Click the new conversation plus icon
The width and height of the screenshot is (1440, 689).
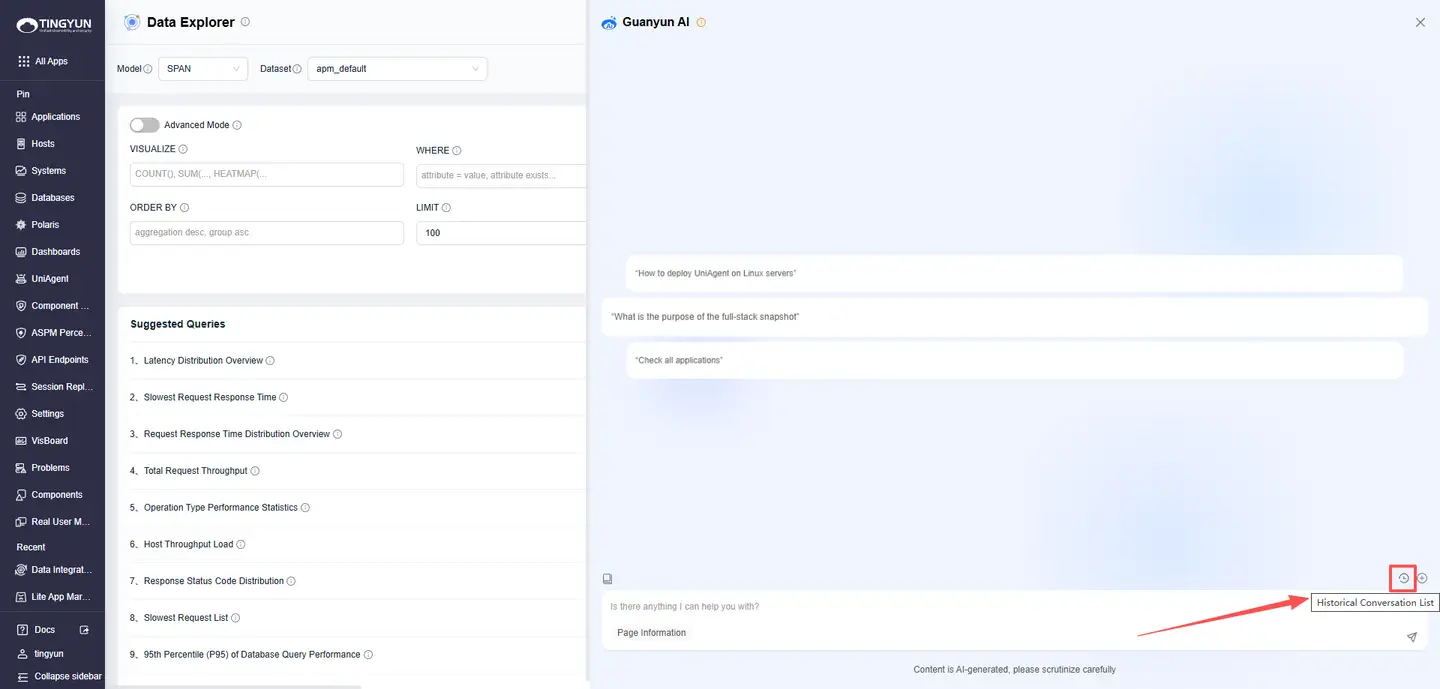click(1422, 578)
